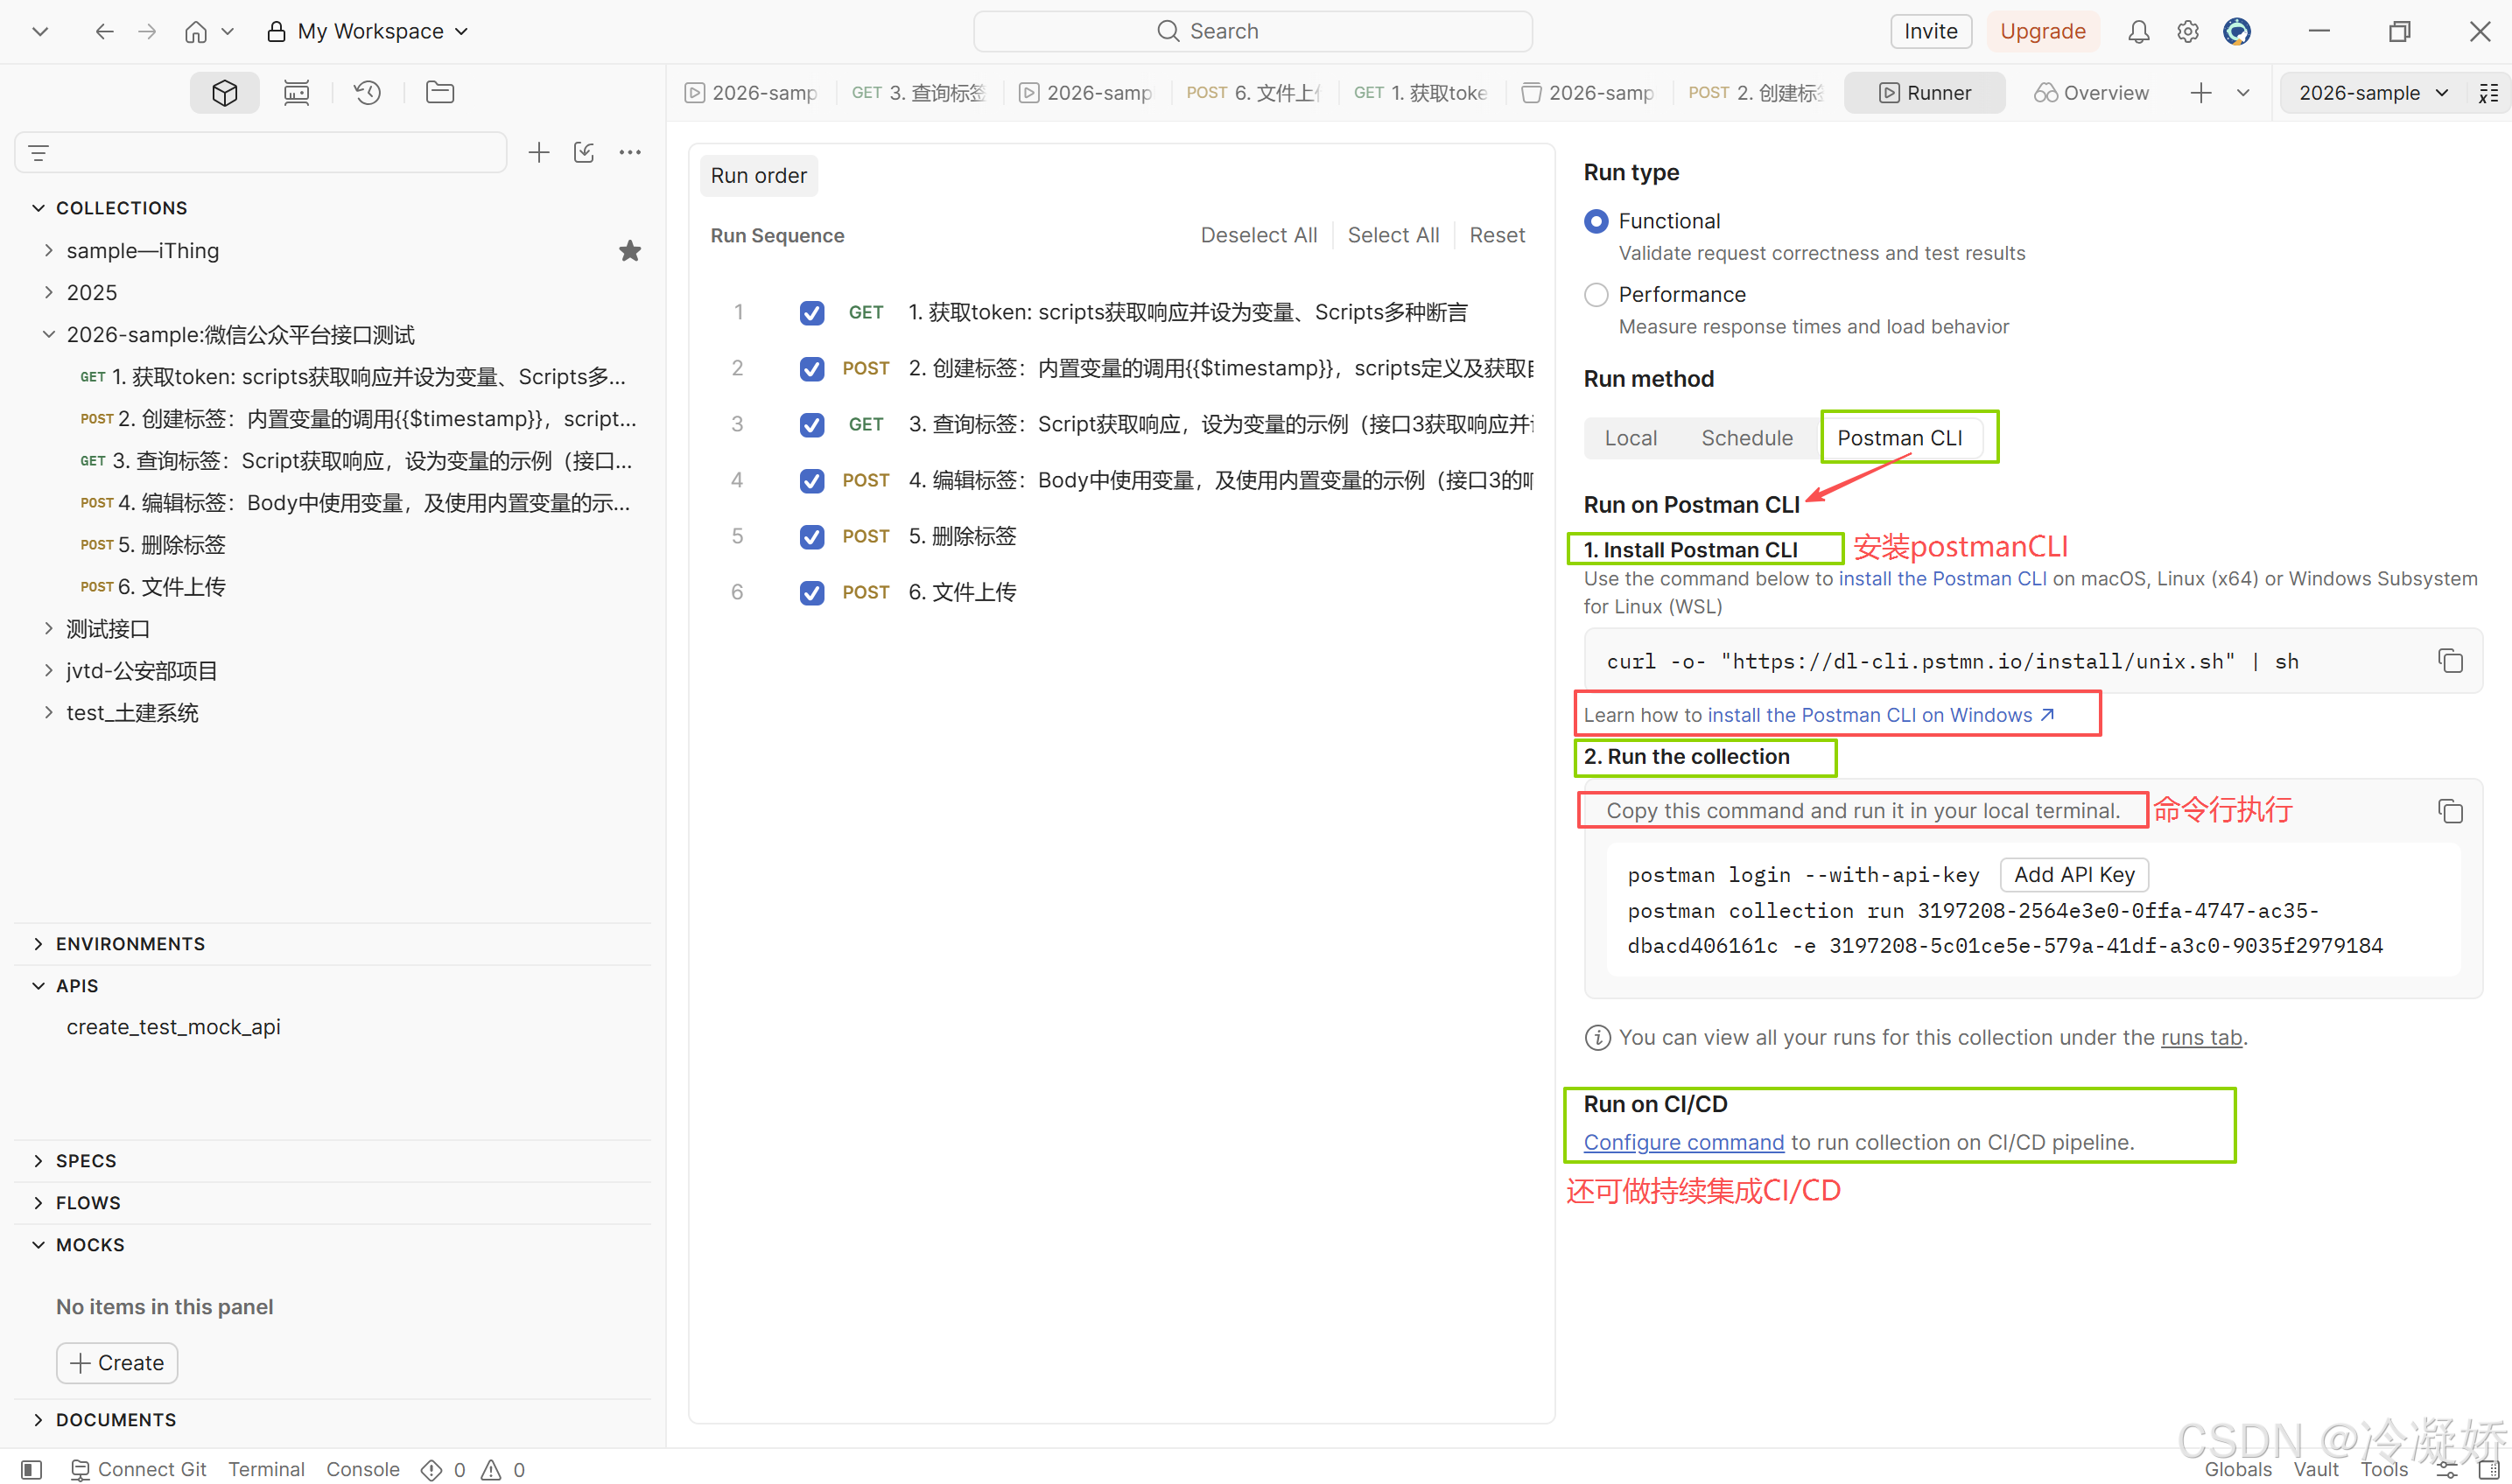Select the Schedule run method
This screenshot has width=2512, height=1484.
tap(1747, 438)
